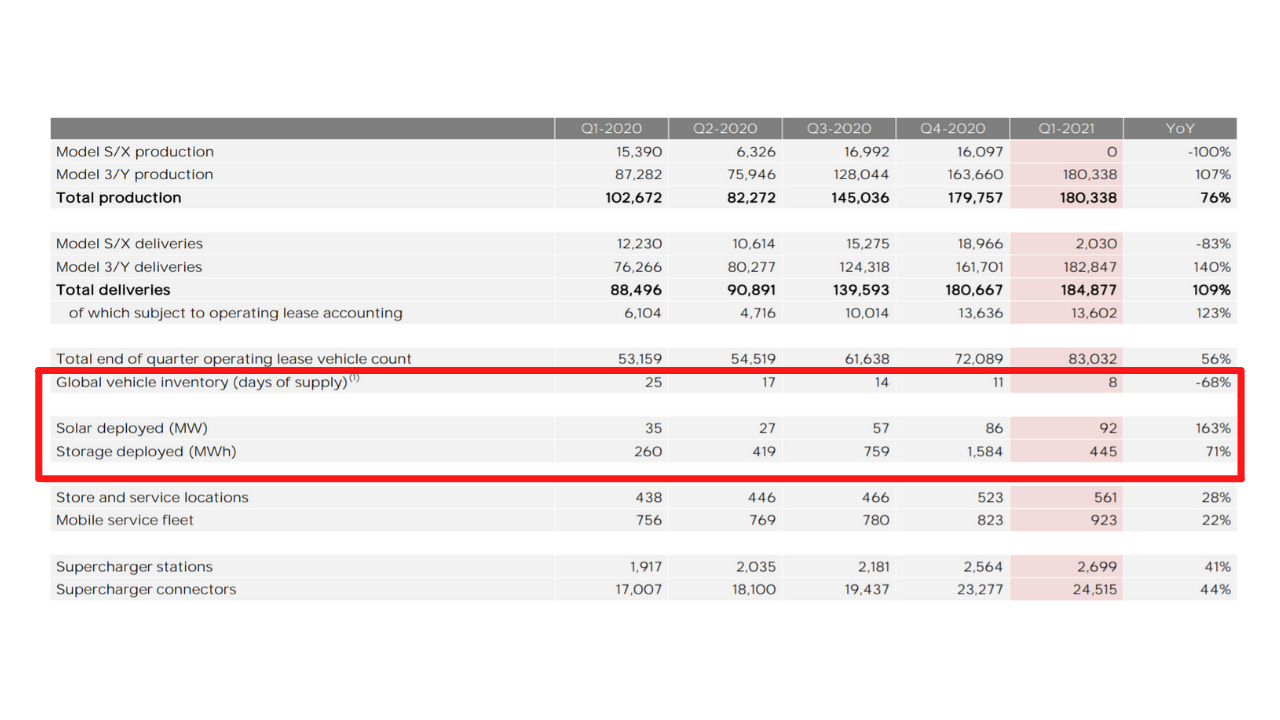
Task: Click the 107% YoY cell
Action: tap(1214, 175)
